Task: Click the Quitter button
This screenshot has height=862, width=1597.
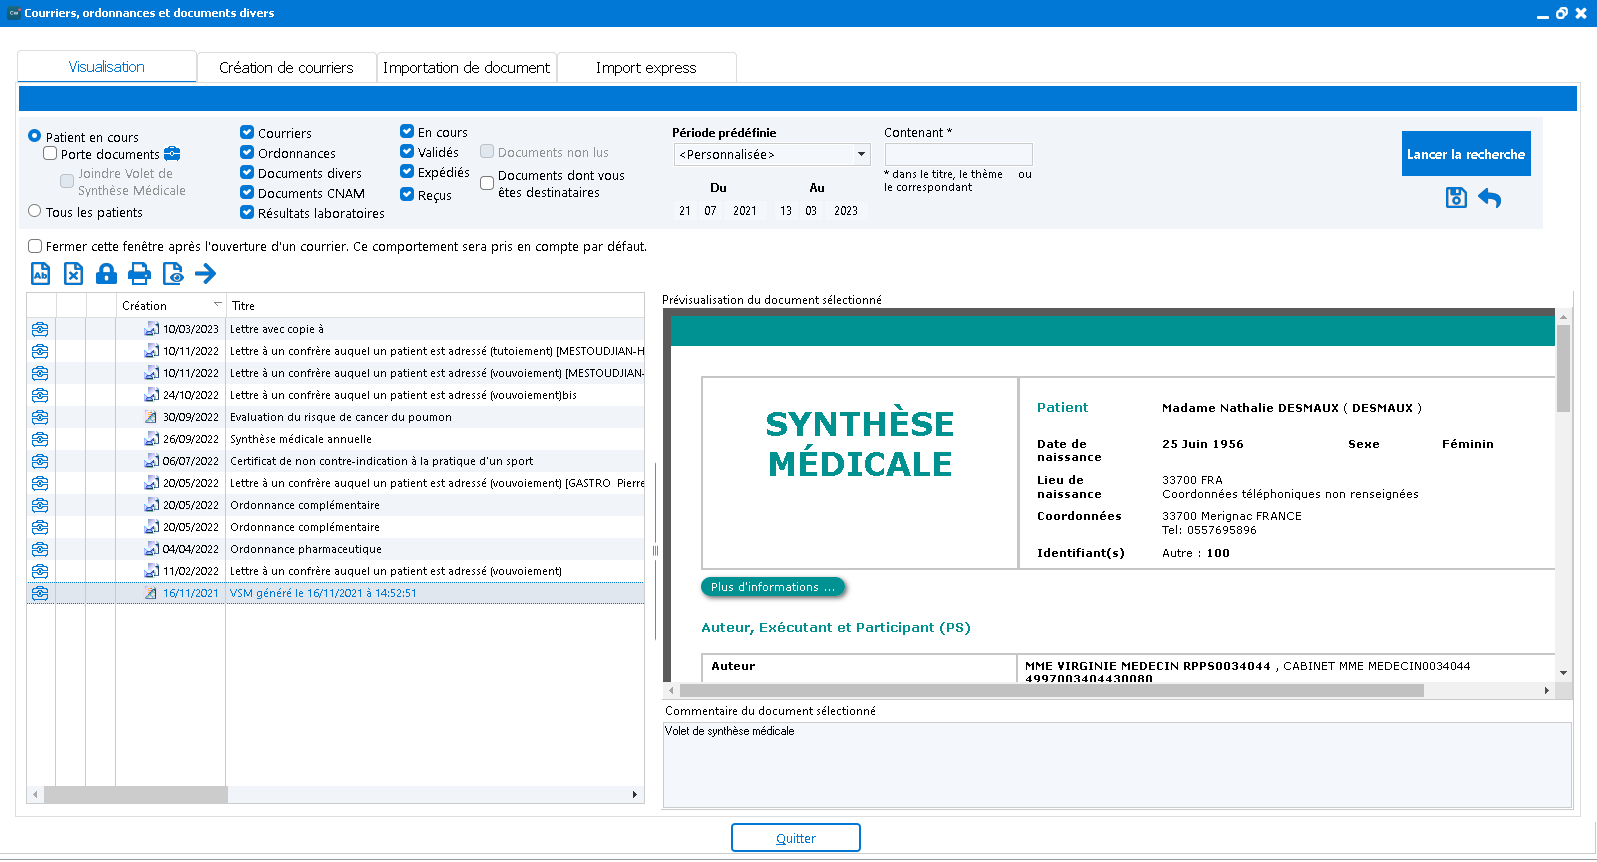Action: point(795,838)
